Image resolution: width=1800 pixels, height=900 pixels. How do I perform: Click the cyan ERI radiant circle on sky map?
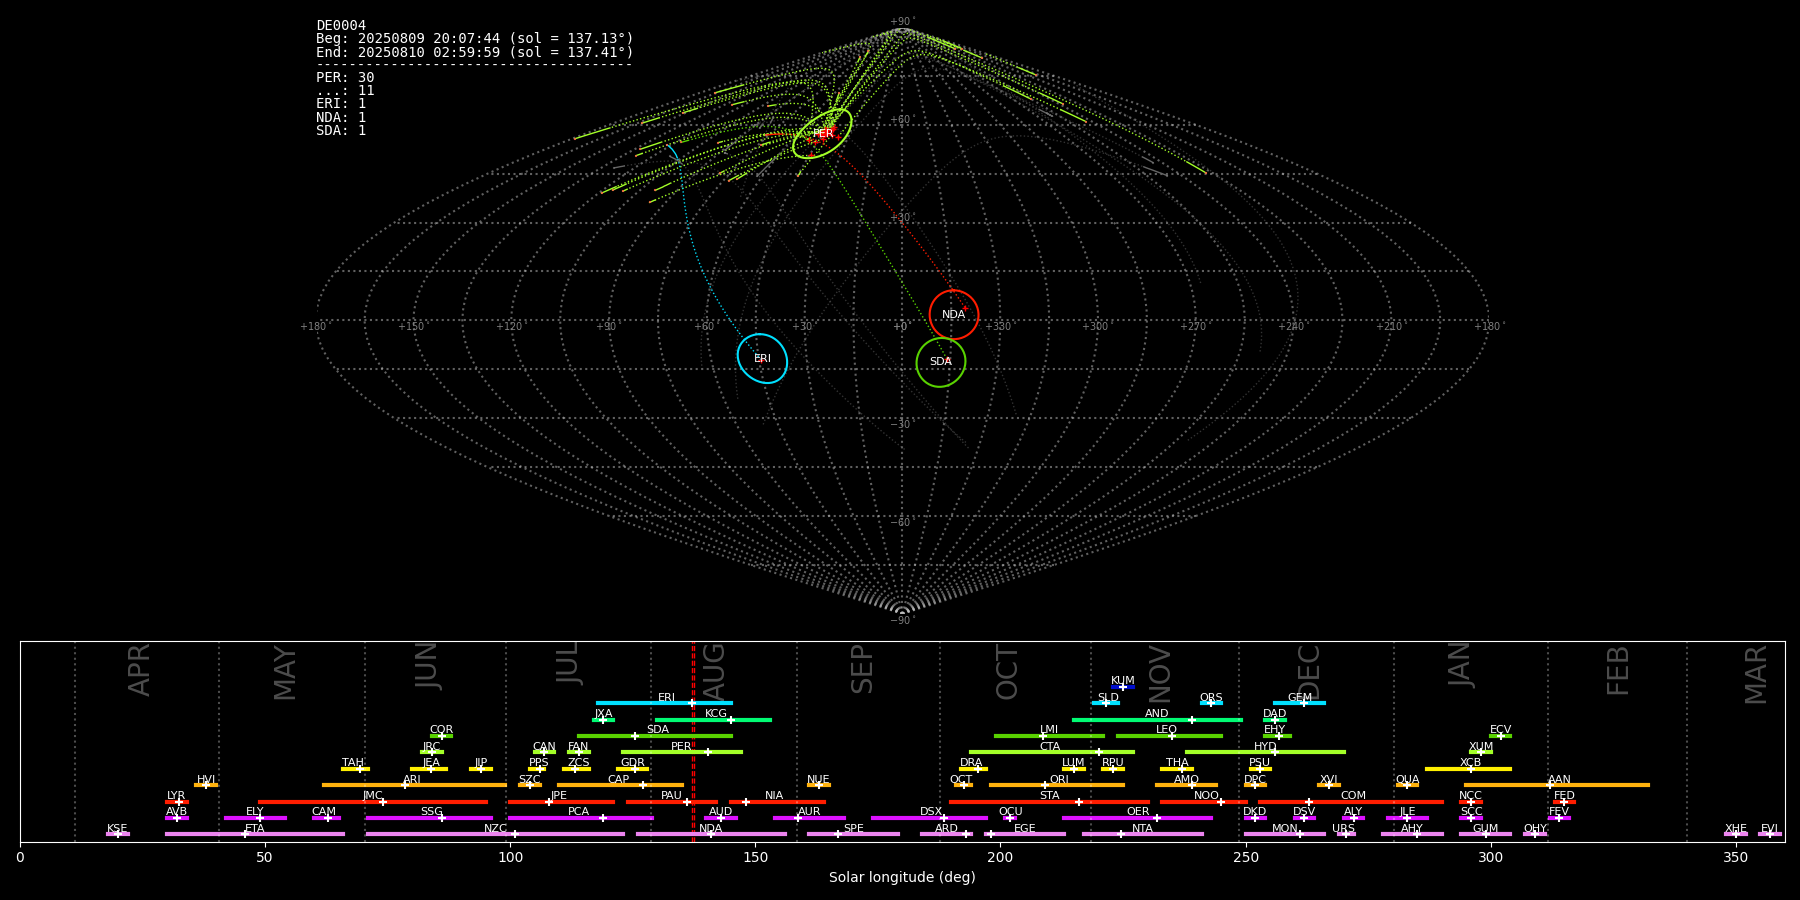pos(762,358)
